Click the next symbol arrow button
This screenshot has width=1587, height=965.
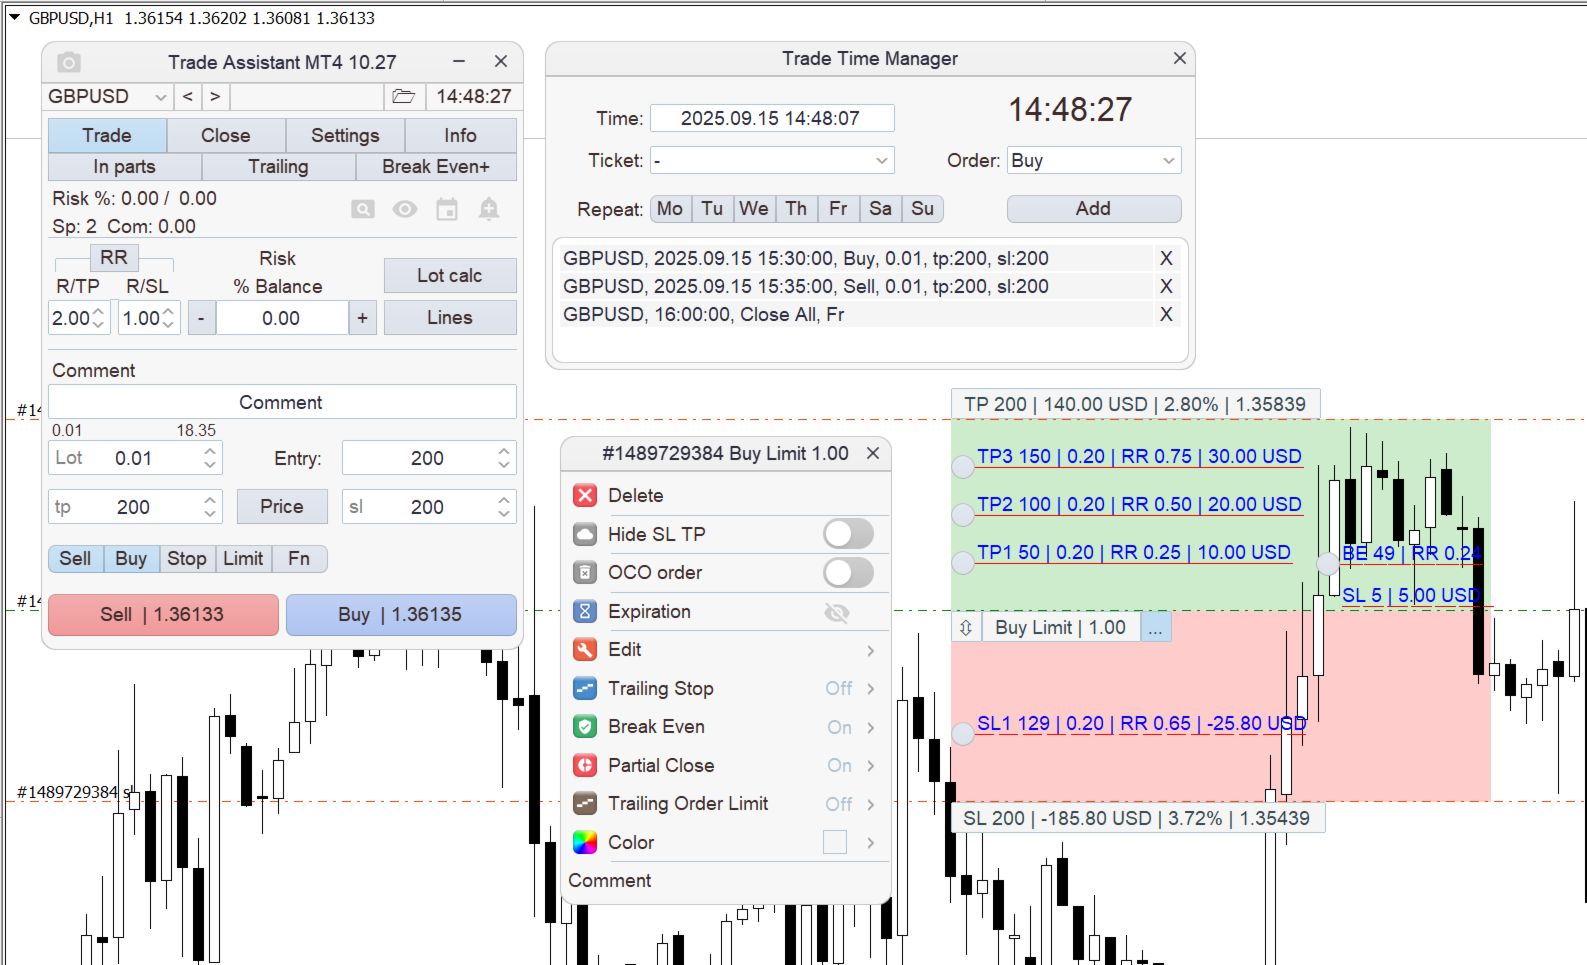215,96
